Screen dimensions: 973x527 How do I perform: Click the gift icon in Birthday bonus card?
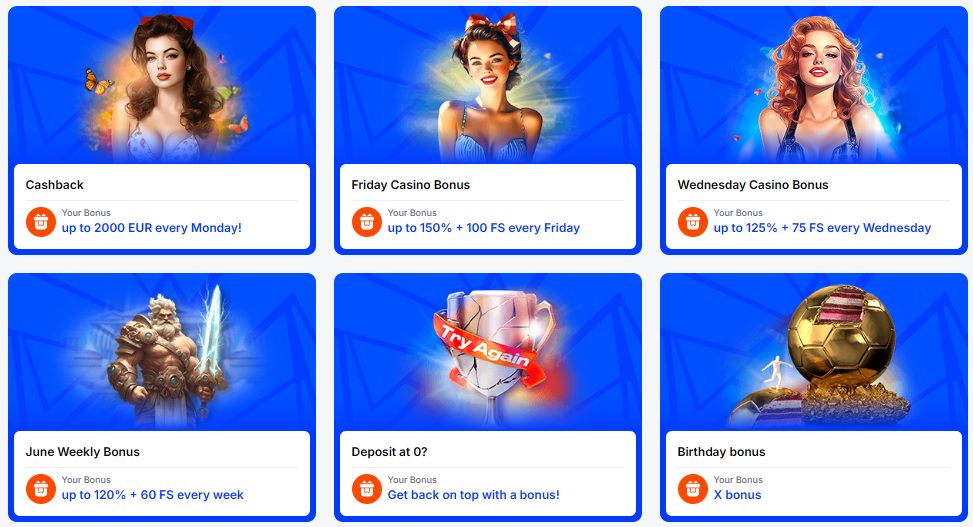(693, 489)
